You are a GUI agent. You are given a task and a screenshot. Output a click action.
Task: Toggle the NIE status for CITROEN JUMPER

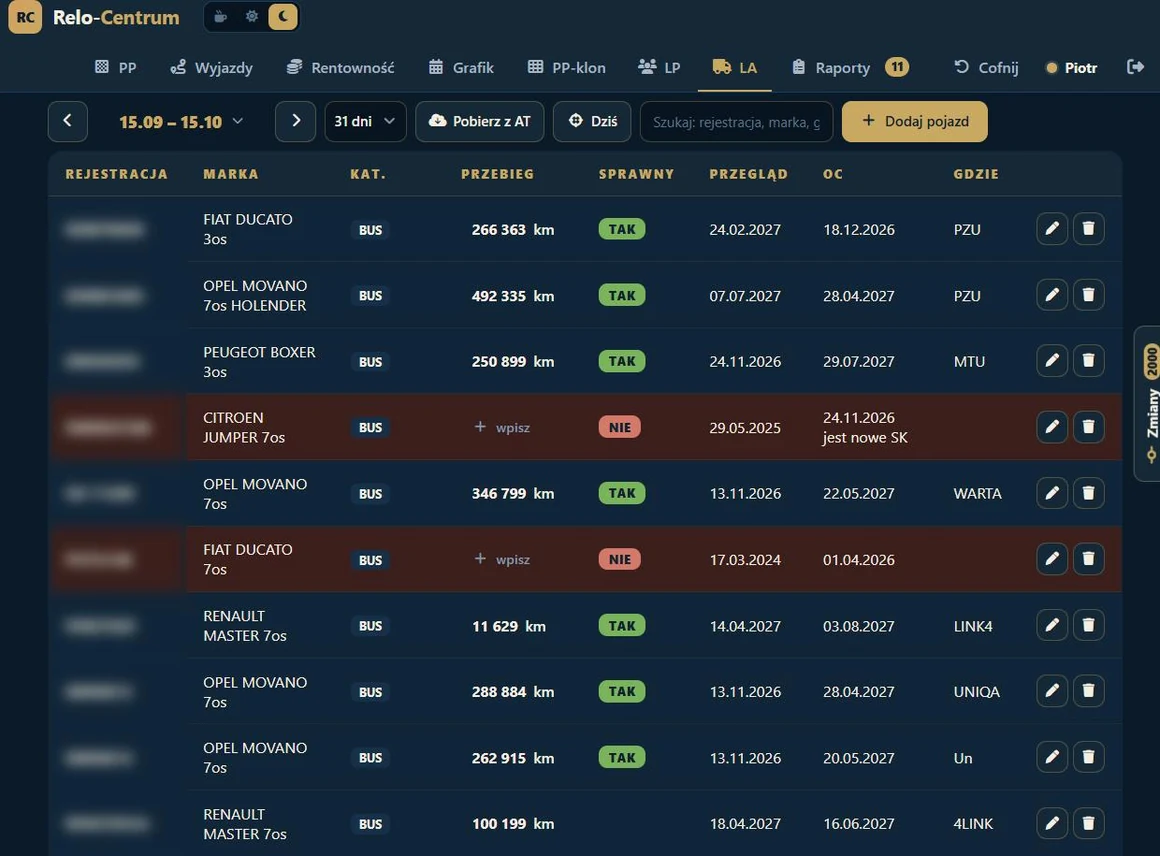[619, 427]
